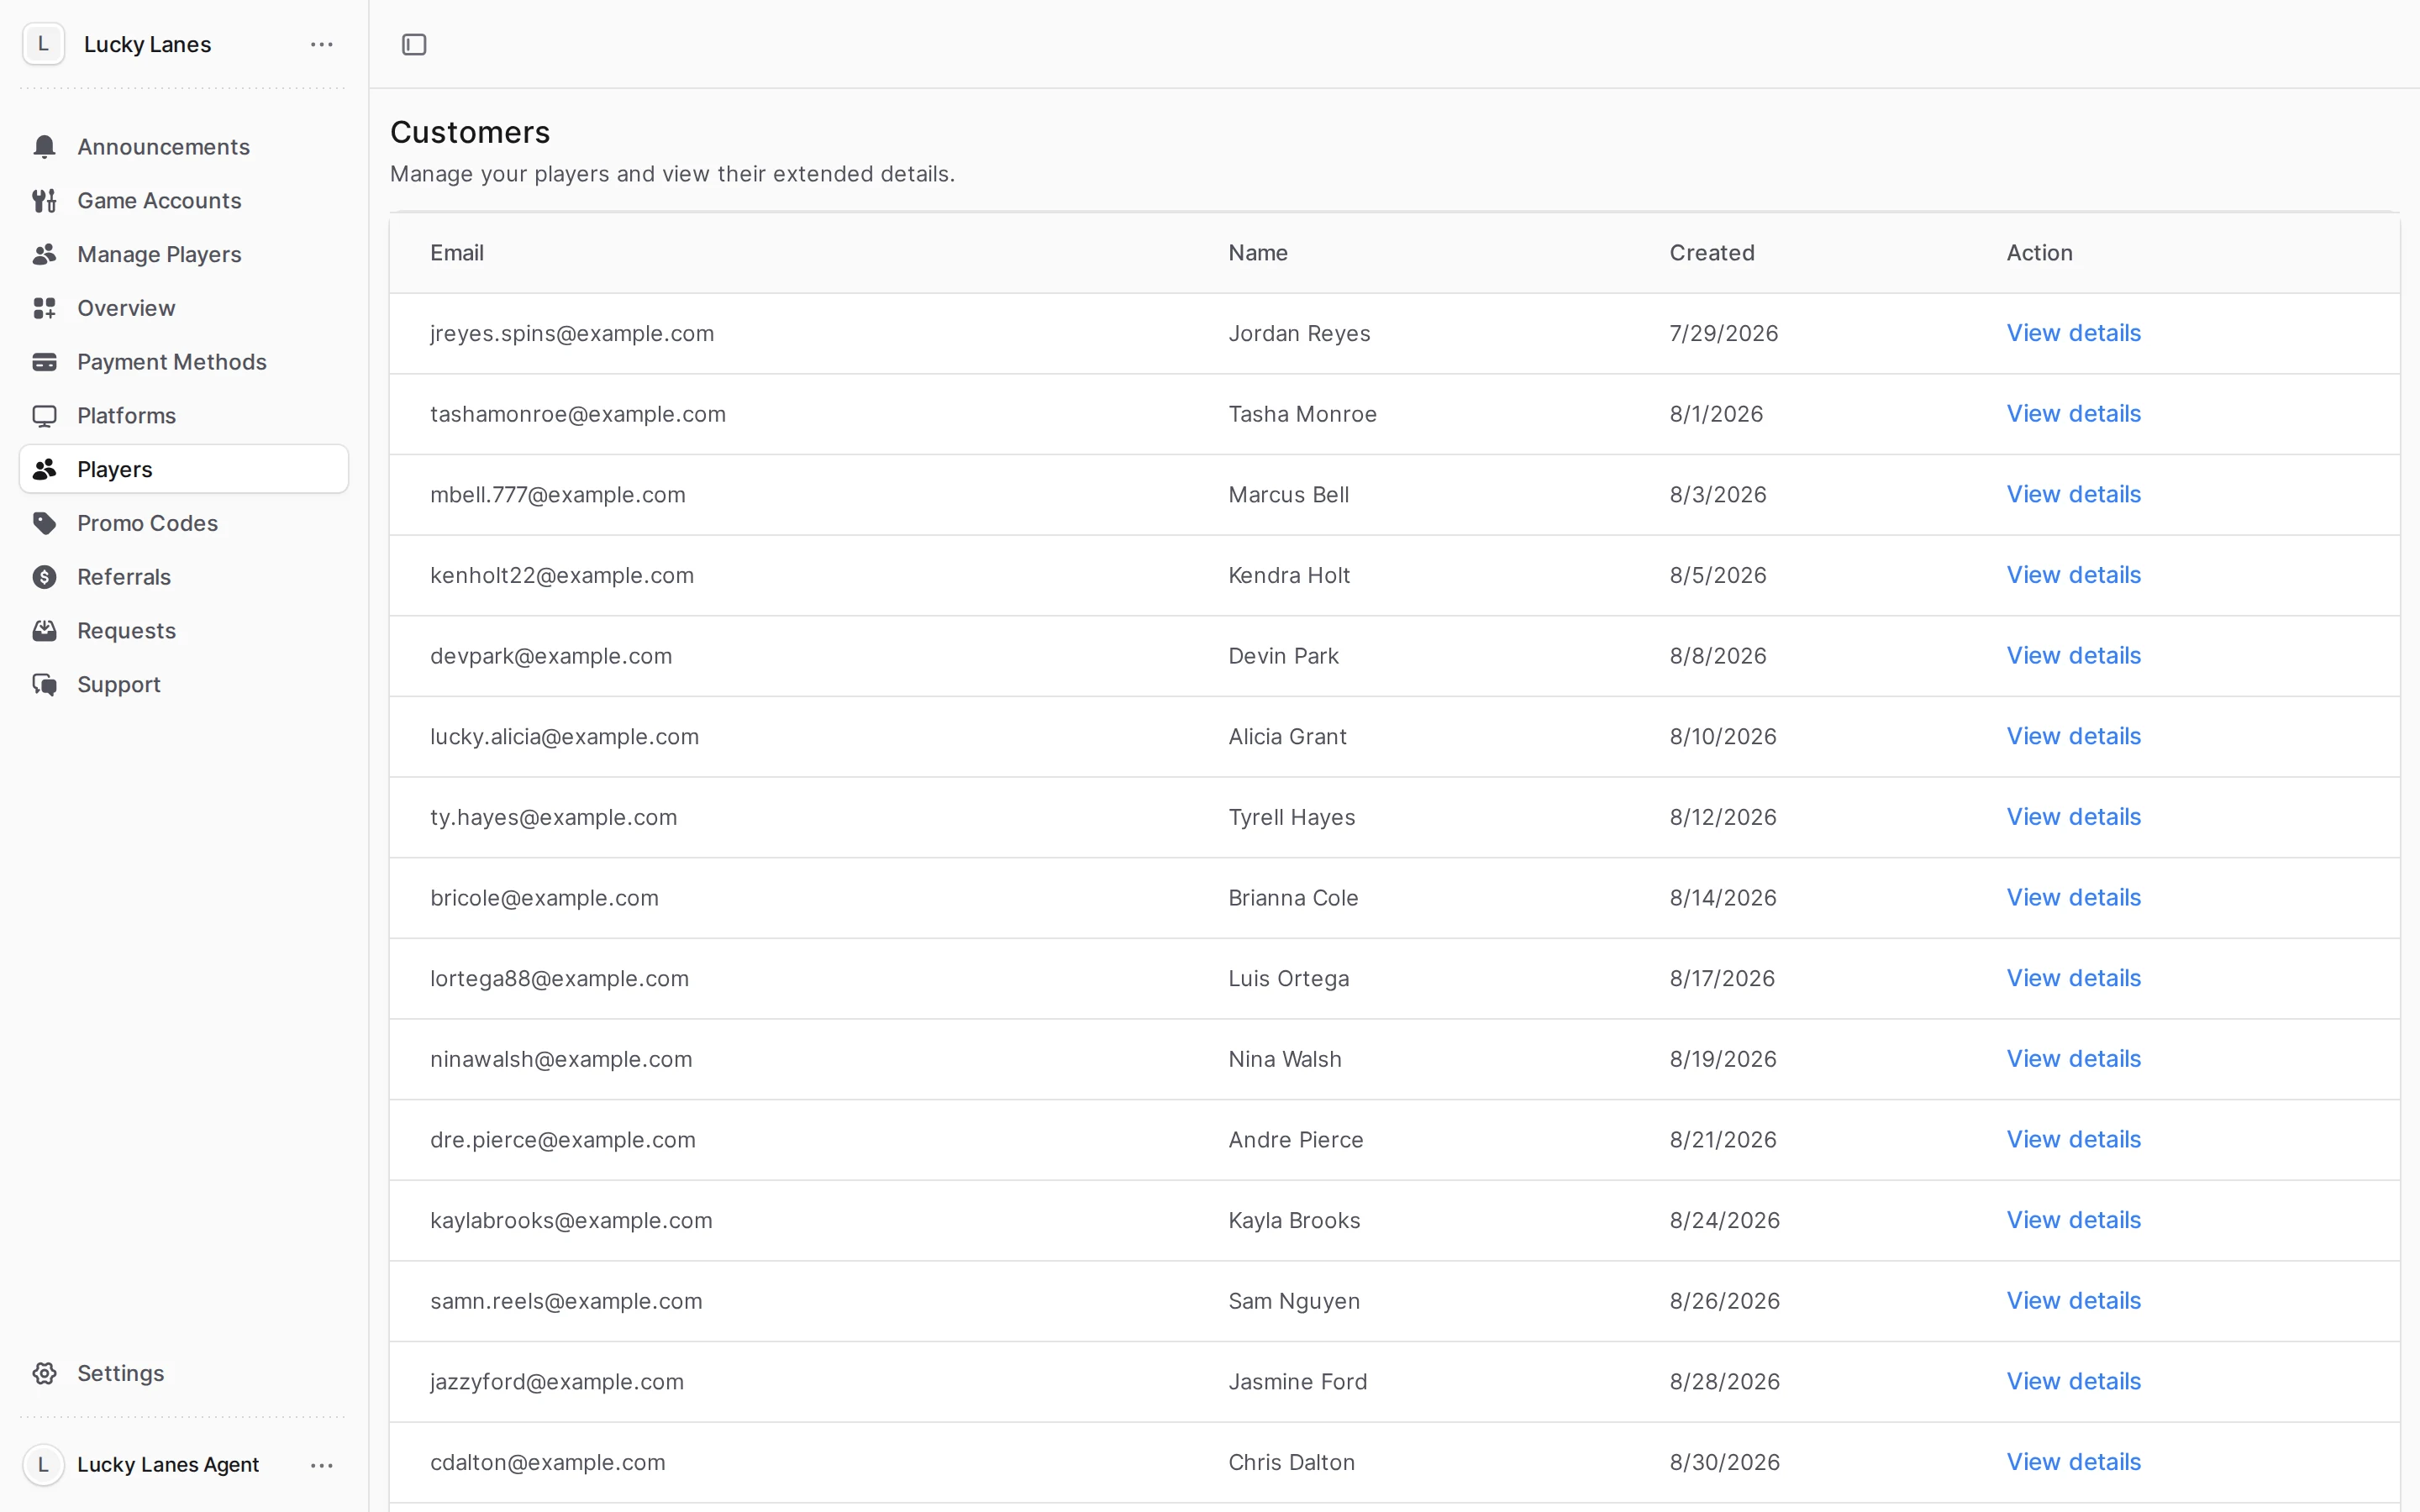Image resolution: width=2420 pixels, height=1512 pixels.
Task: View details for Nina Walsh
Action: tap(2073, 1059)
